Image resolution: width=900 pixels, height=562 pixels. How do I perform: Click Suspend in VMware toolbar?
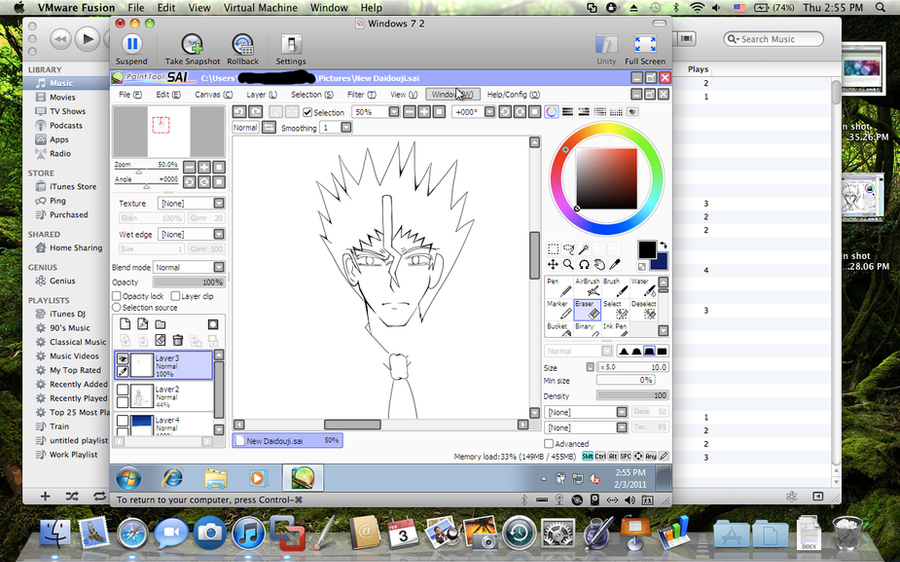[x=131, y=49]
